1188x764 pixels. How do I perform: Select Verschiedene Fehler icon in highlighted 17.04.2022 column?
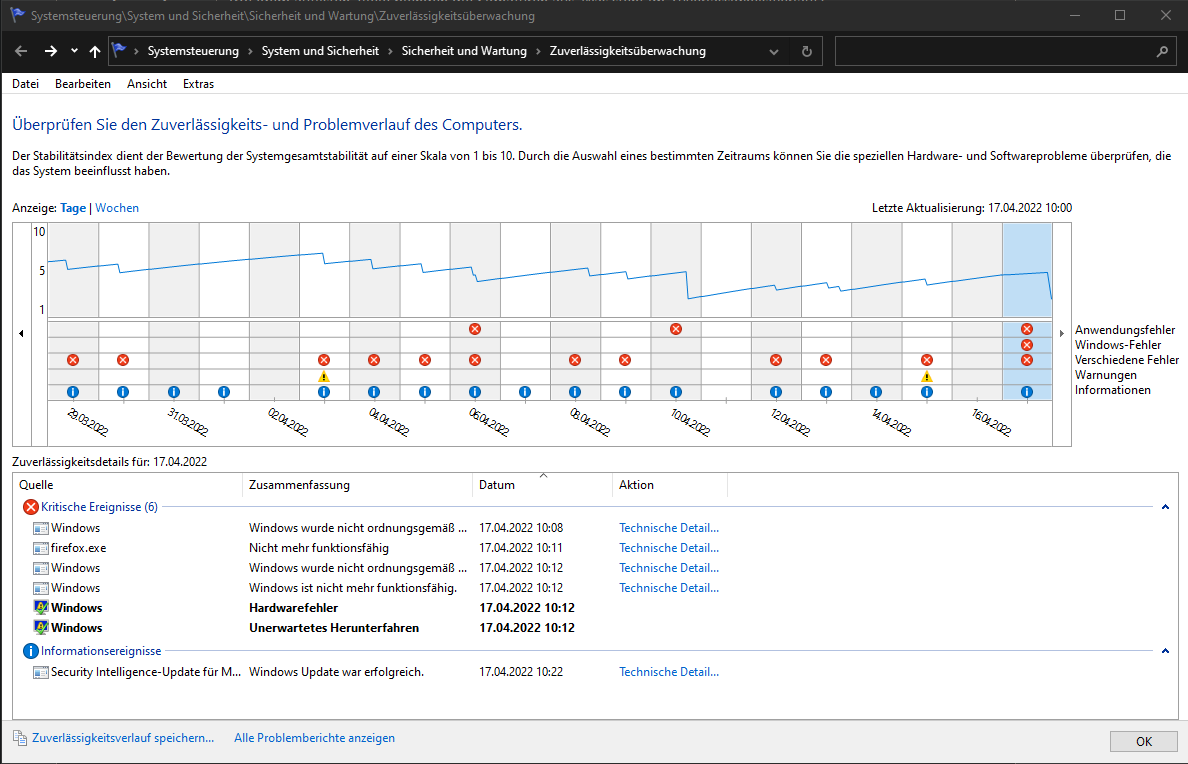point(1027,360)
